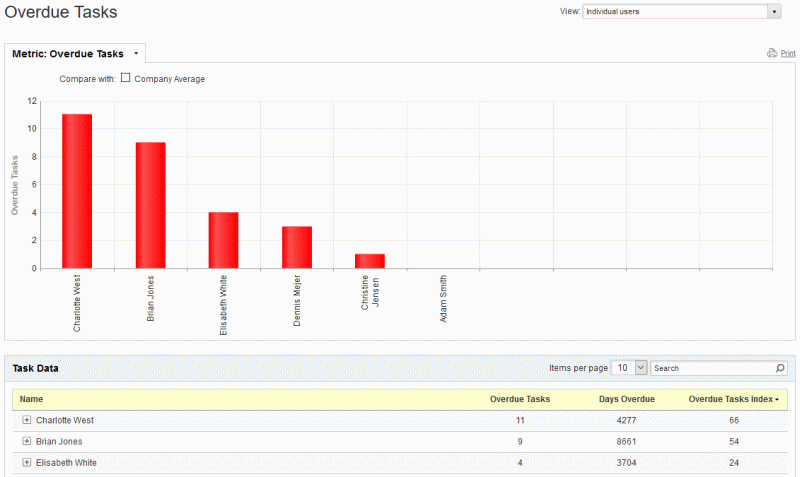Click the Overdue Tasks Index value 54
The width and height of the screenshot is (800, 477).
pos(734,441)
